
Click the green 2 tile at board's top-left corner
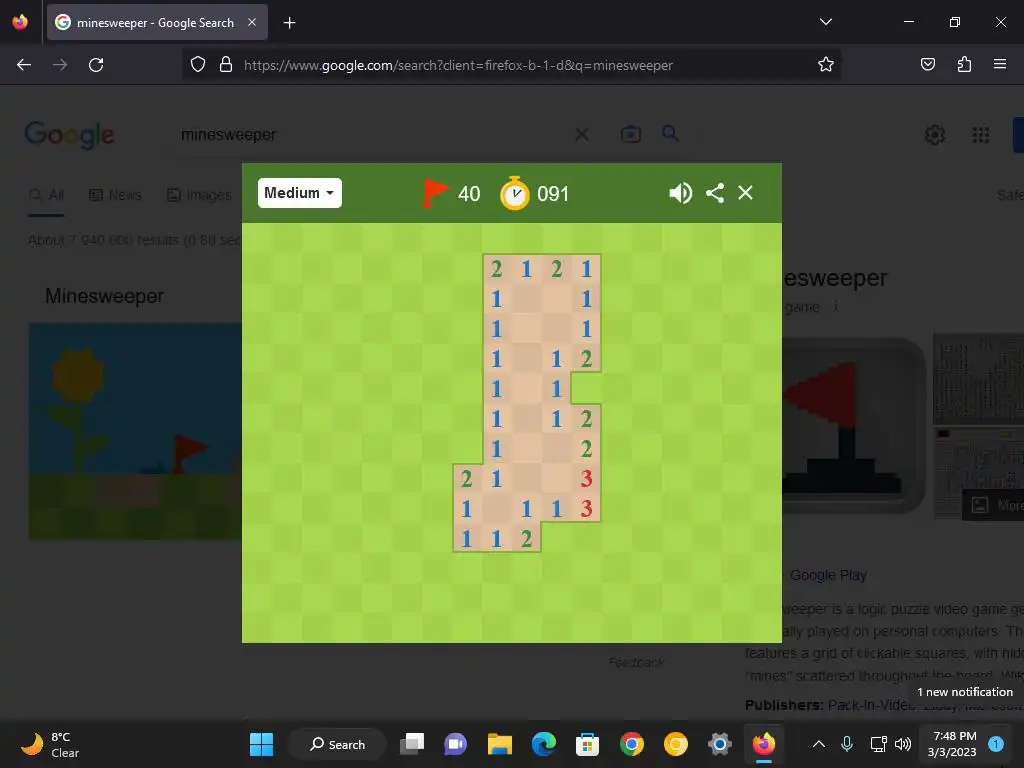(496, 268)
